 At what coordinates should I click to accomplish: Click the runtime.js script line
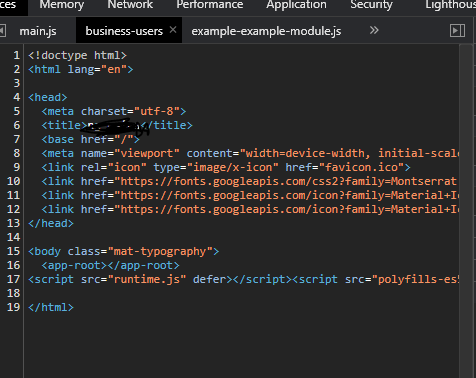point(244,279)
